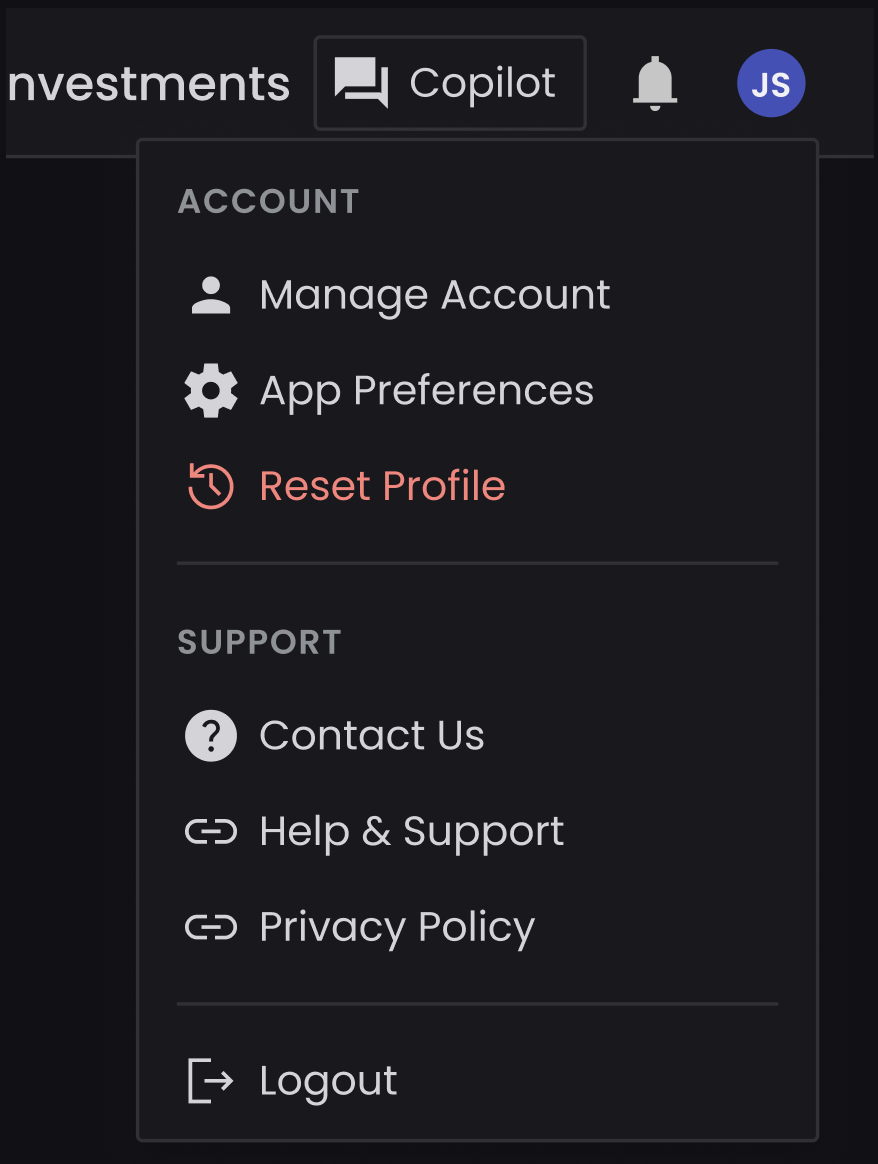Click the gear icon for App Preferences

coord(211,390)
